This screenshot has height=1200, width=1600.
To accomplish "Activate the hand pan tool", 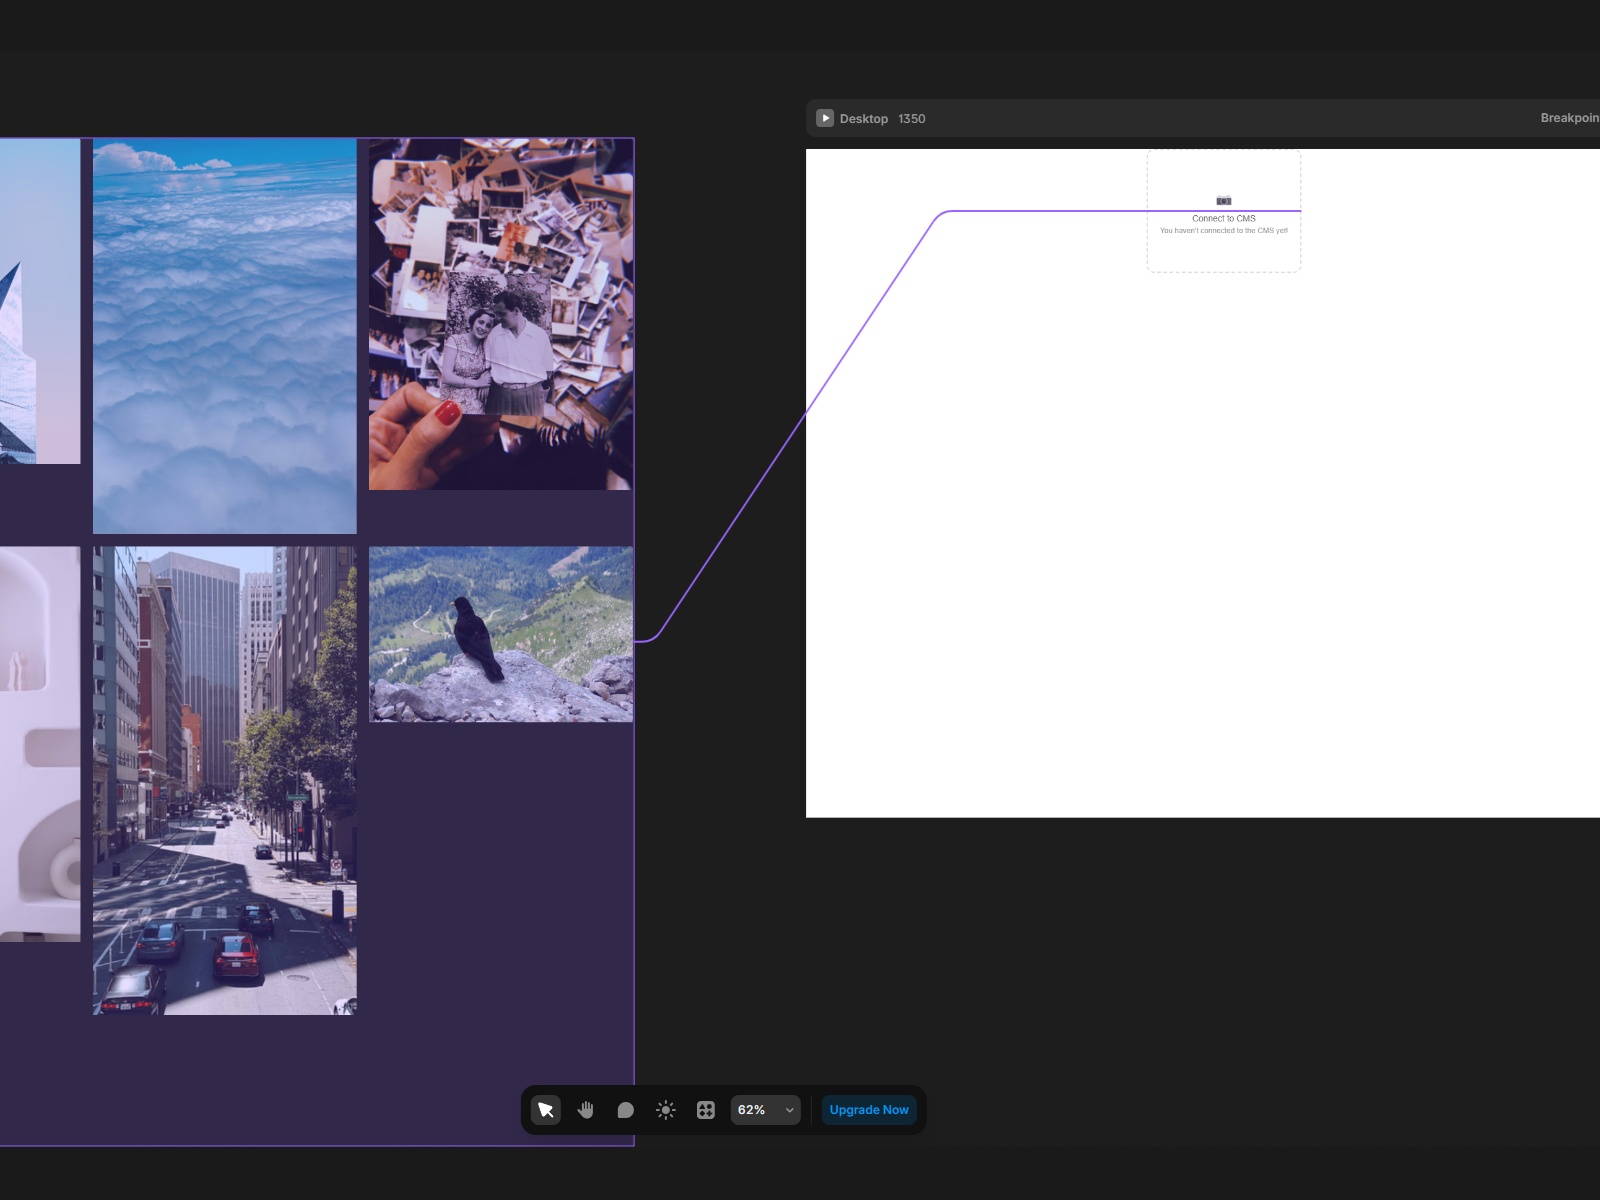I will point(586,1110).
